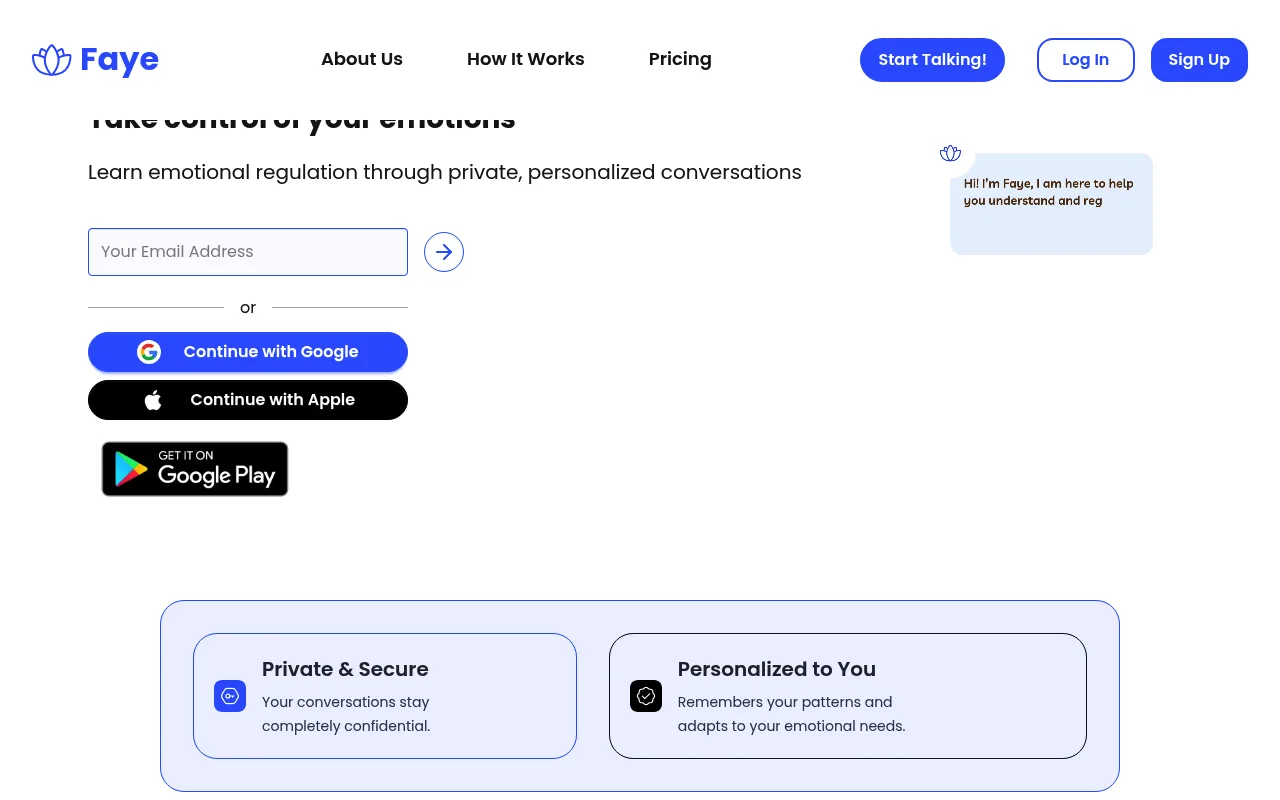This screenshot has width=1280, height=800.
Task: Select the Personalized to You card
Action: click(848, 696)
